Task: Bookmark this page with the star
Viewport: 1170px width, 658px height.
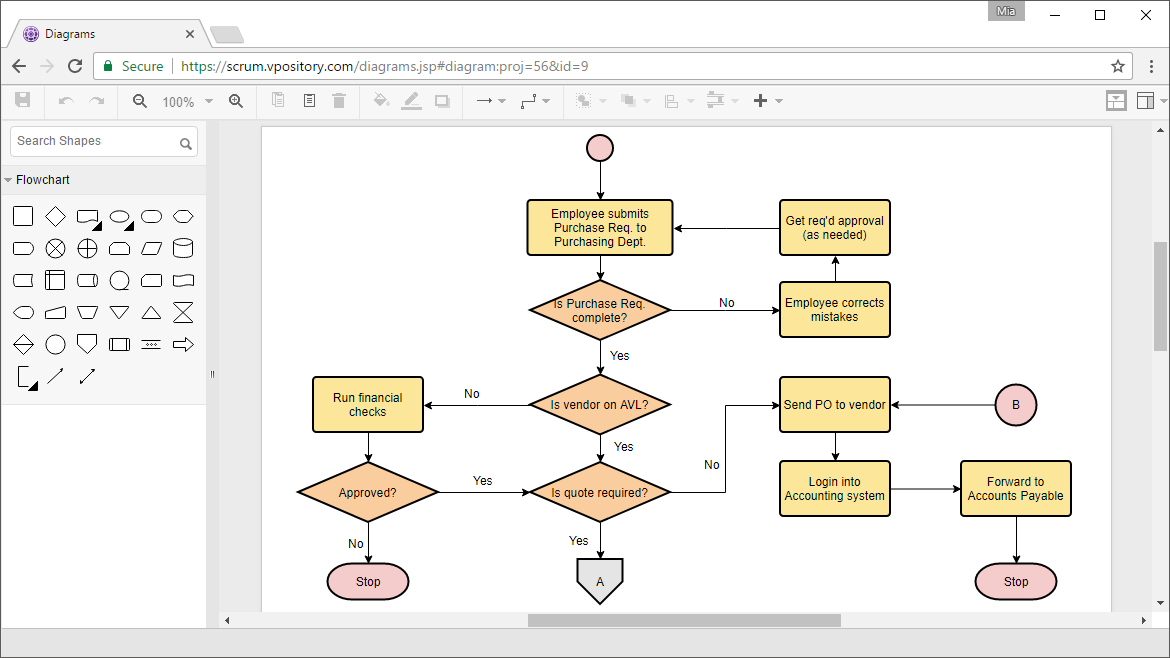Action: pyautogui.click(x=1117, y=66)
